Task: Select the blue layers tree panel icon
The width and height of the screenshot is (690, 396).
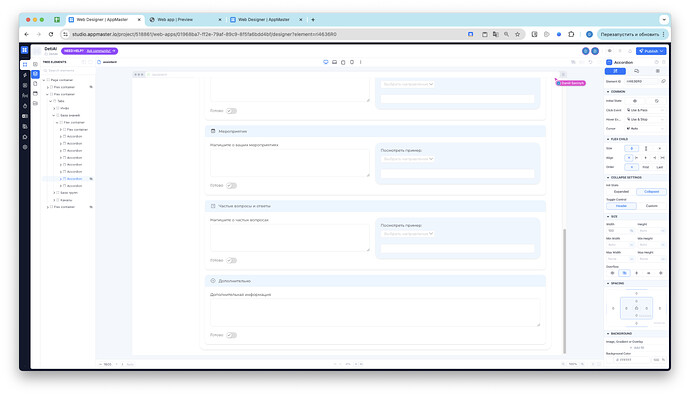Action: tap(36, 74)
